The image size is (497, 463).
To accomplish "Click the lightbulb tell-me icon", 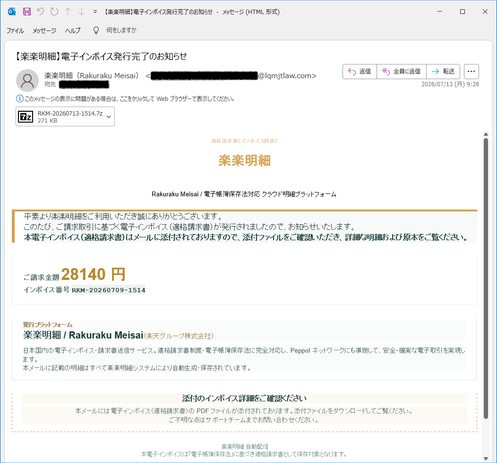I will click(x=96, y=30).
